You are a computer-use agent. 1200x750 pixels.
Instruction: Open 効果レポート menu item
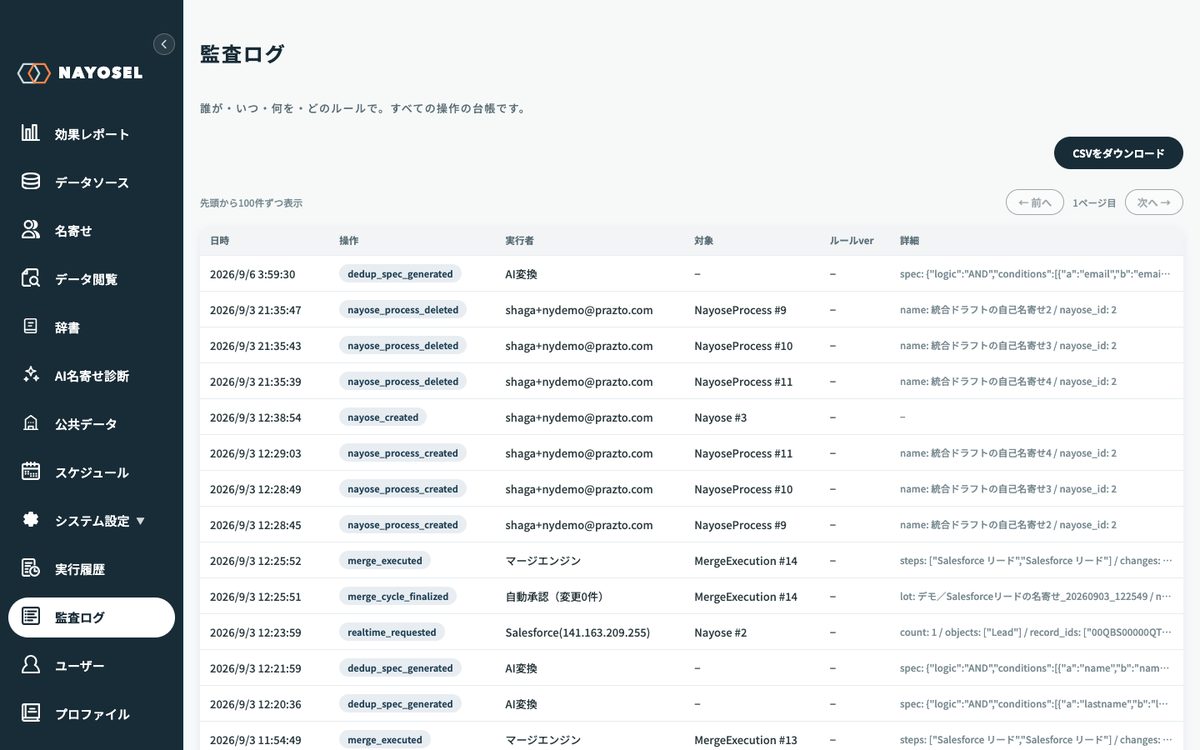pos(91,134)
